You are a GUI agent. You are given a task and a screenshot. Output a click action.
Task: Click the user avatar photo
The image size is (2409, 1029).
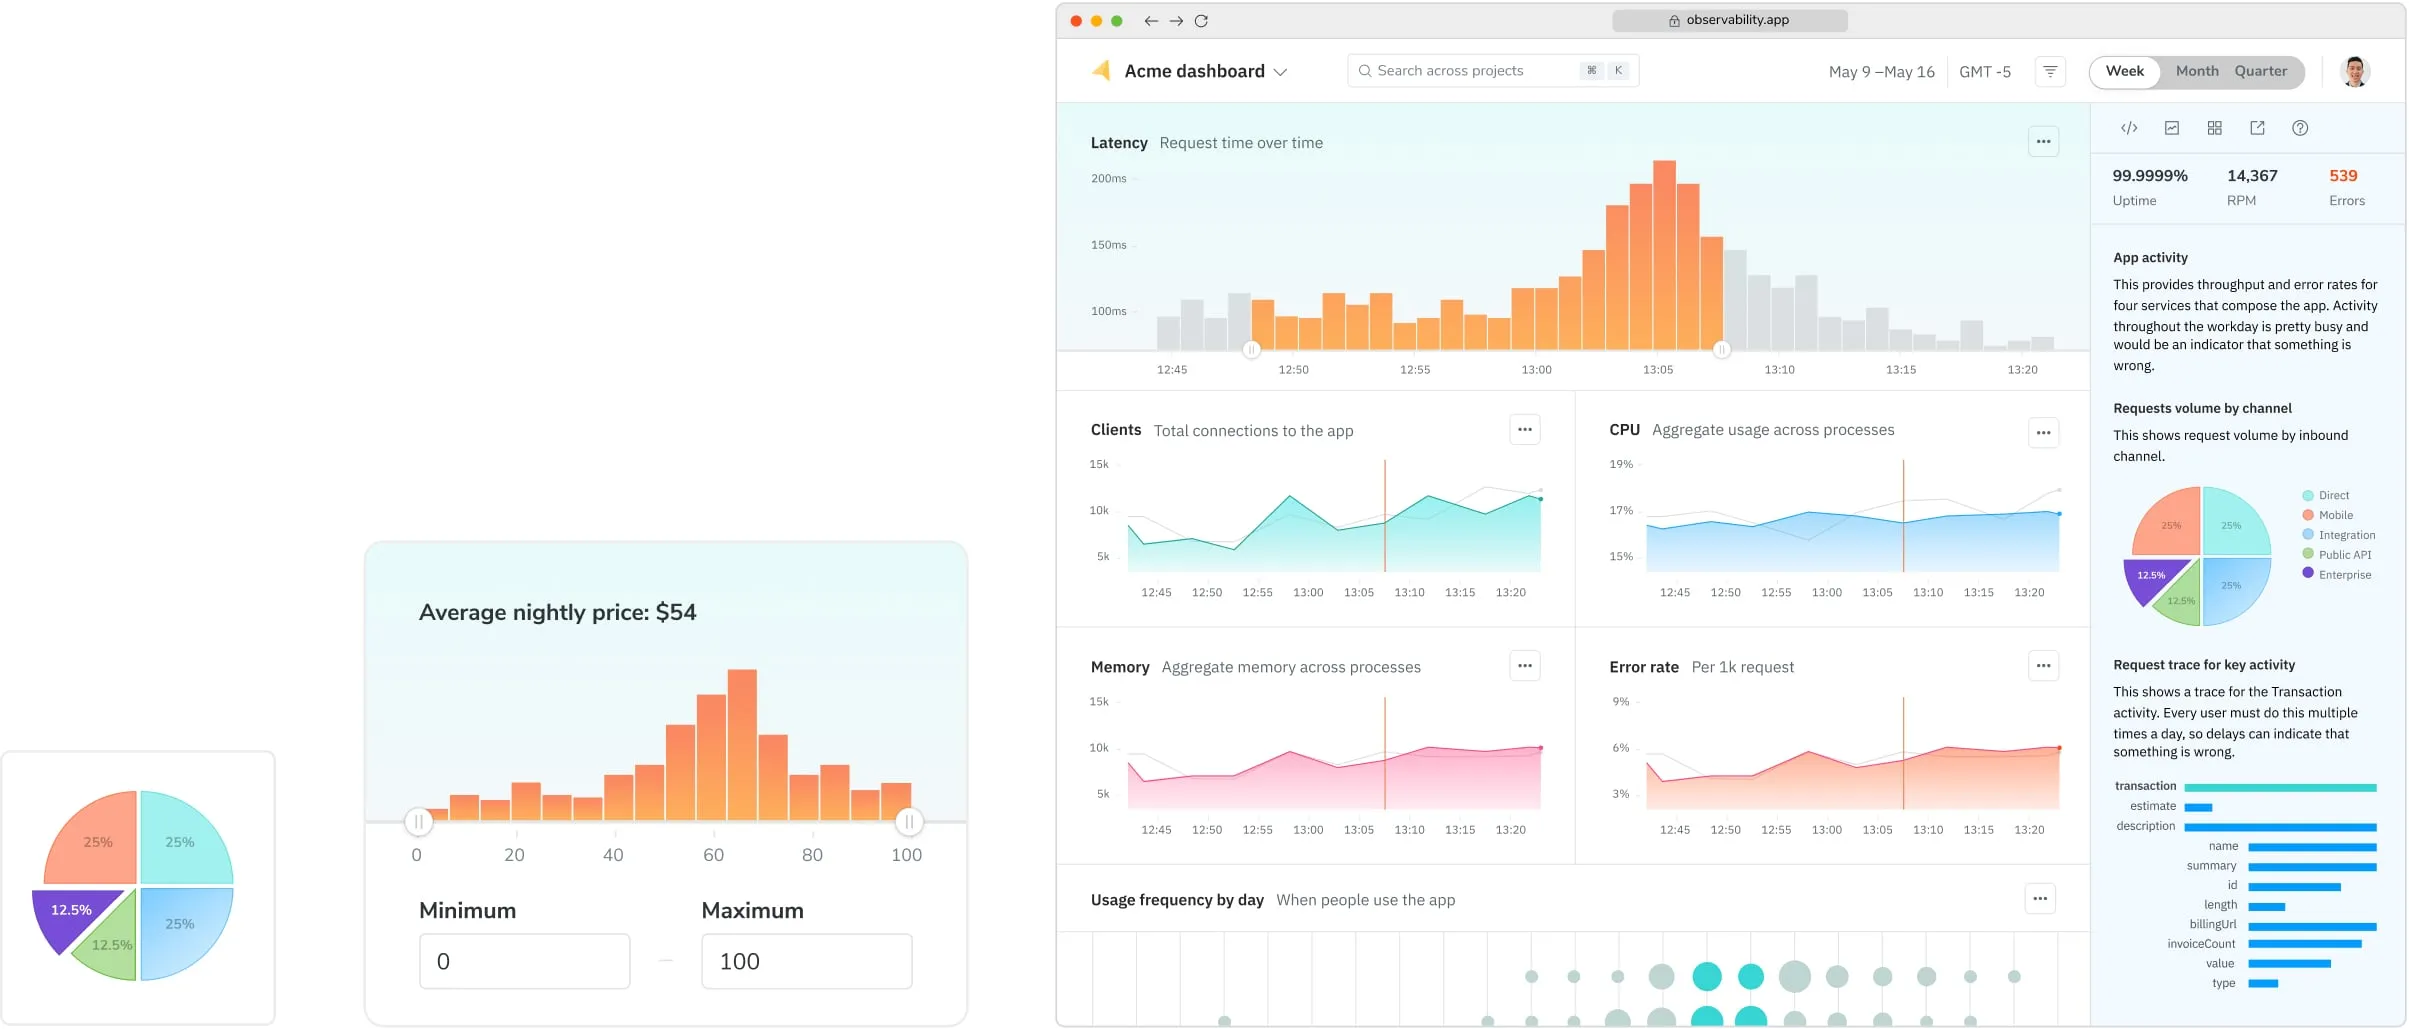(x=2355, y=71)
